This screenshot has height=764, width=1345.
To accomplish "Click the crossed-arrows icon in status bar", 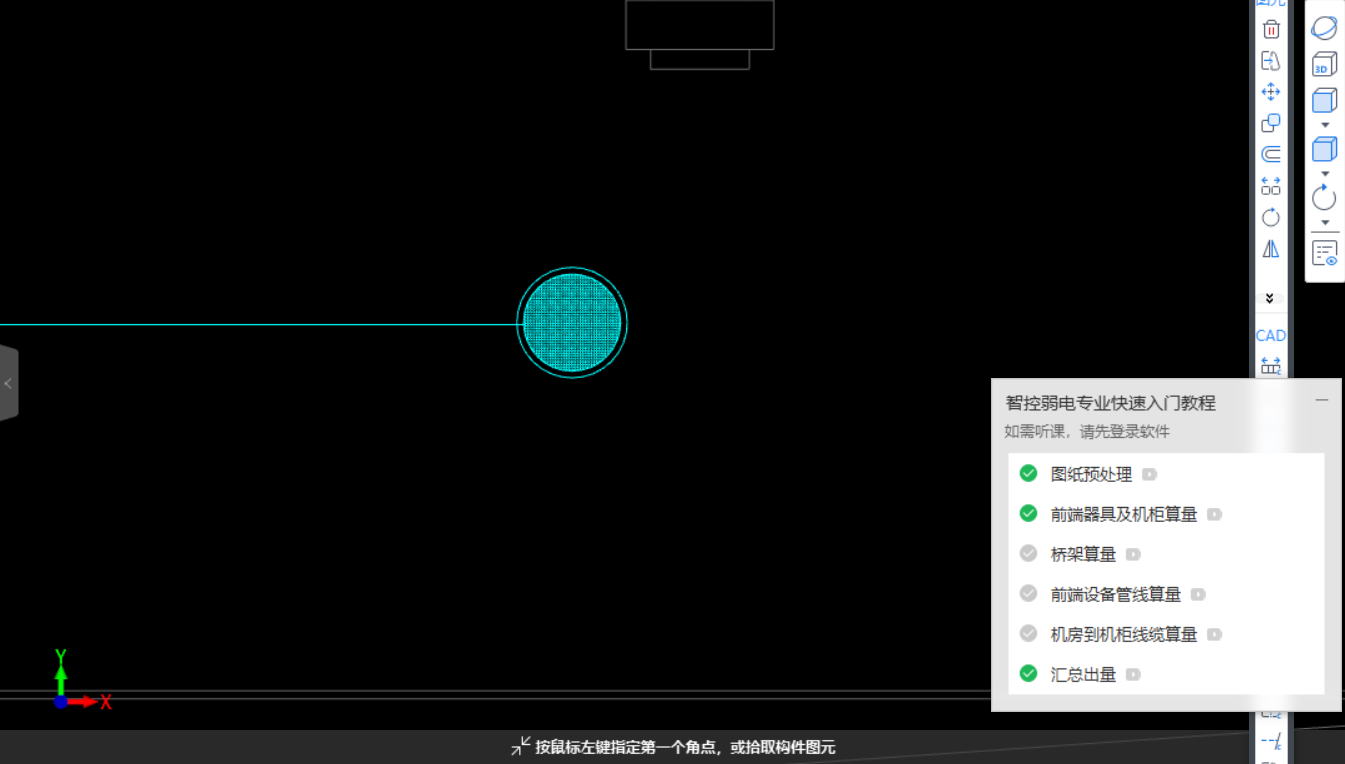I will tap(520, 746).
